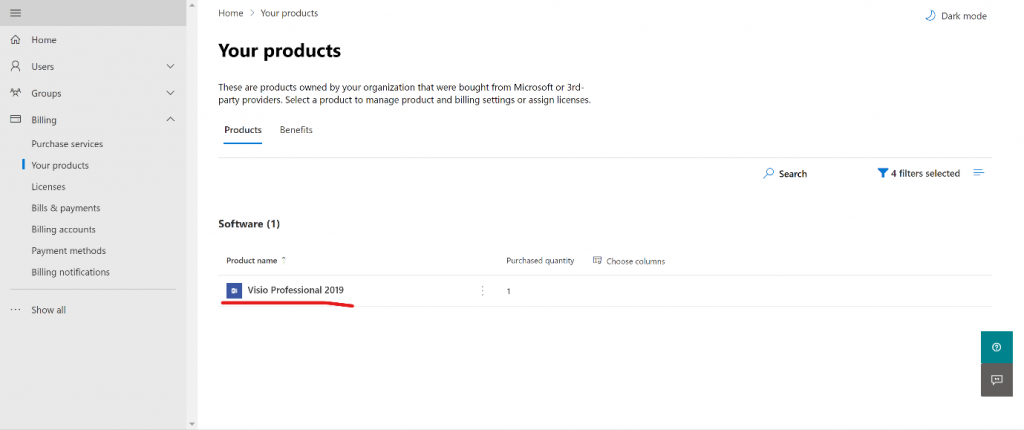Viewport: 1024px width, 430px height.
Task: Expand the Users section chevron
Action: 170,67
